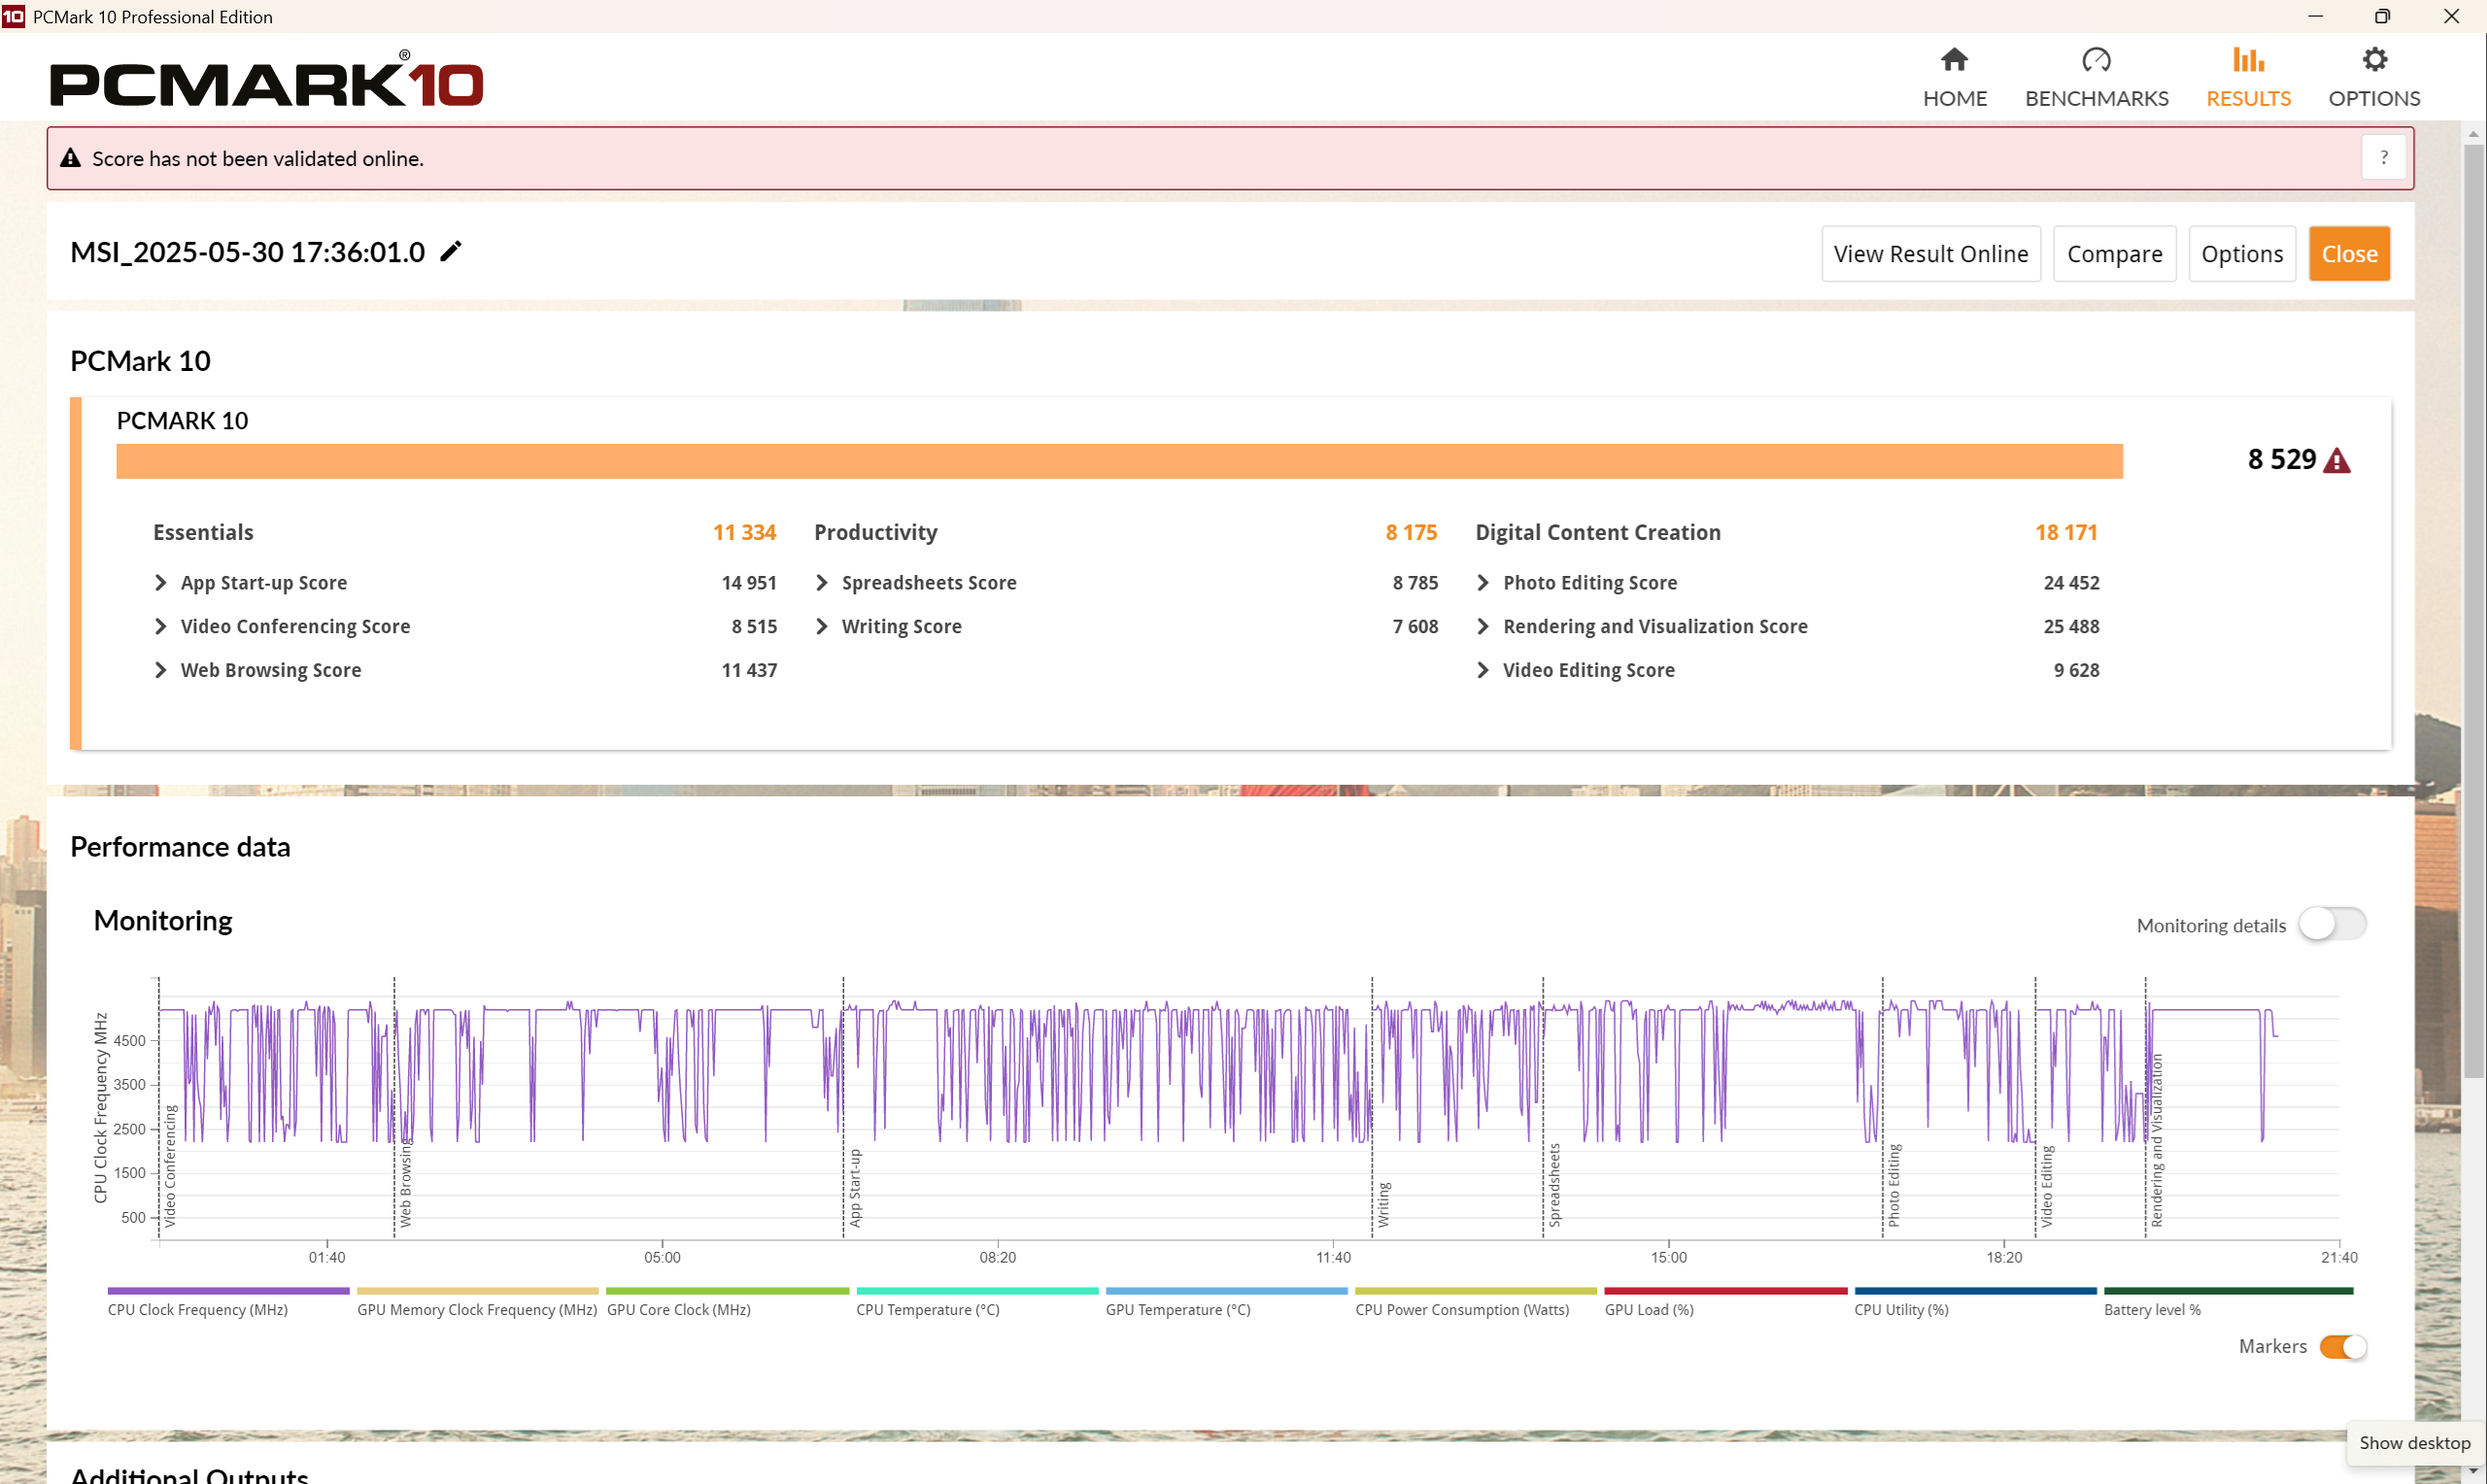Click the Digital Content Creation score 18 171
The height and width of the screenshot is (1484, 2487).
point(2066,533)
